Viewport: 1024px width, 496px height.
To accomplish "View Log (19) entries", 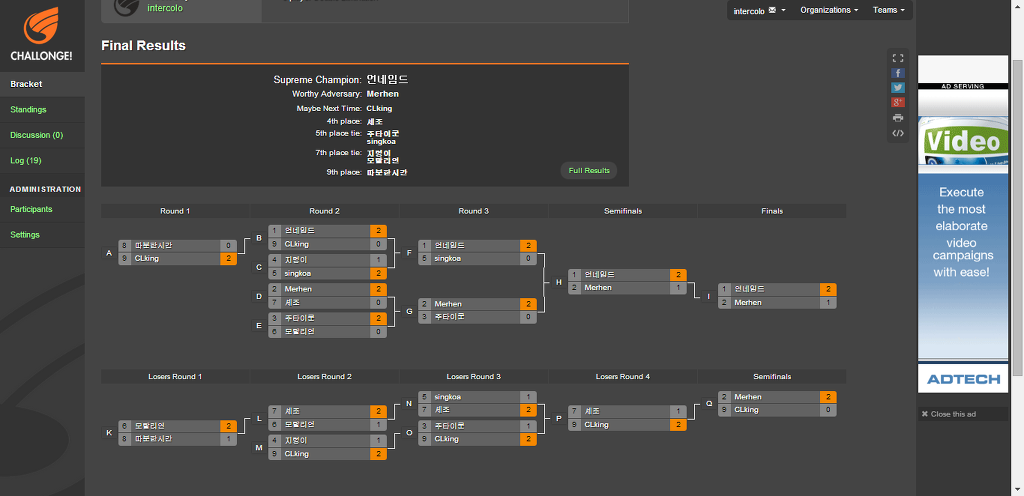I will 26,160.
